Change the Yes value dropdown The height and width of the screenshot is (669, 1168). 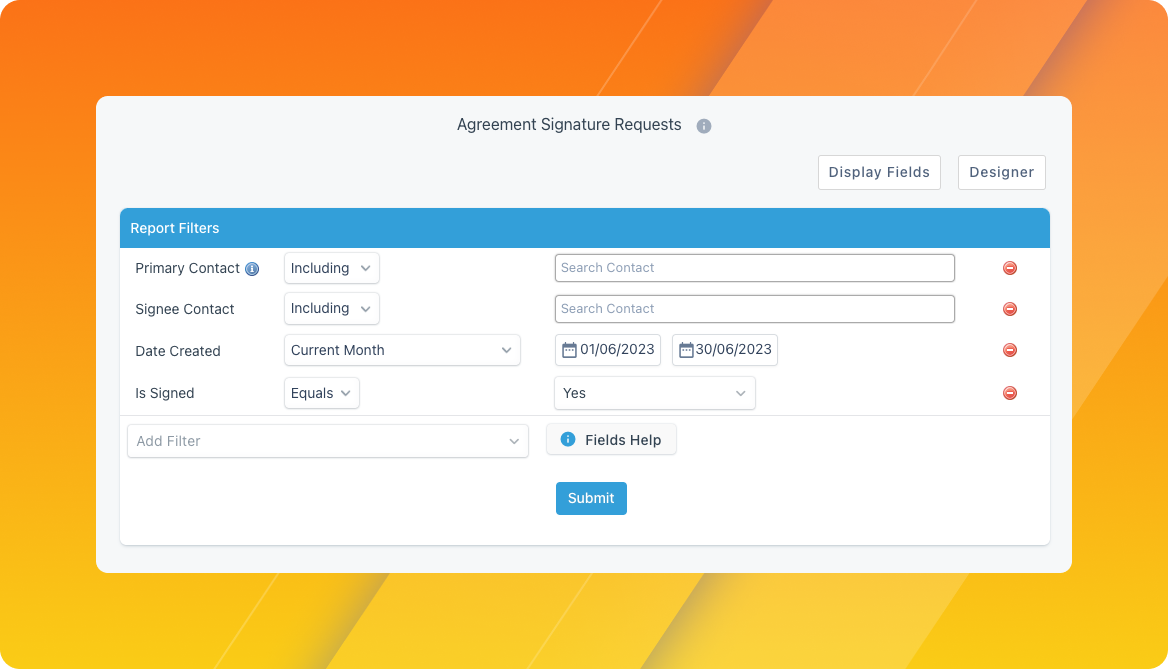pyautogui.click(x=654, y=393)
